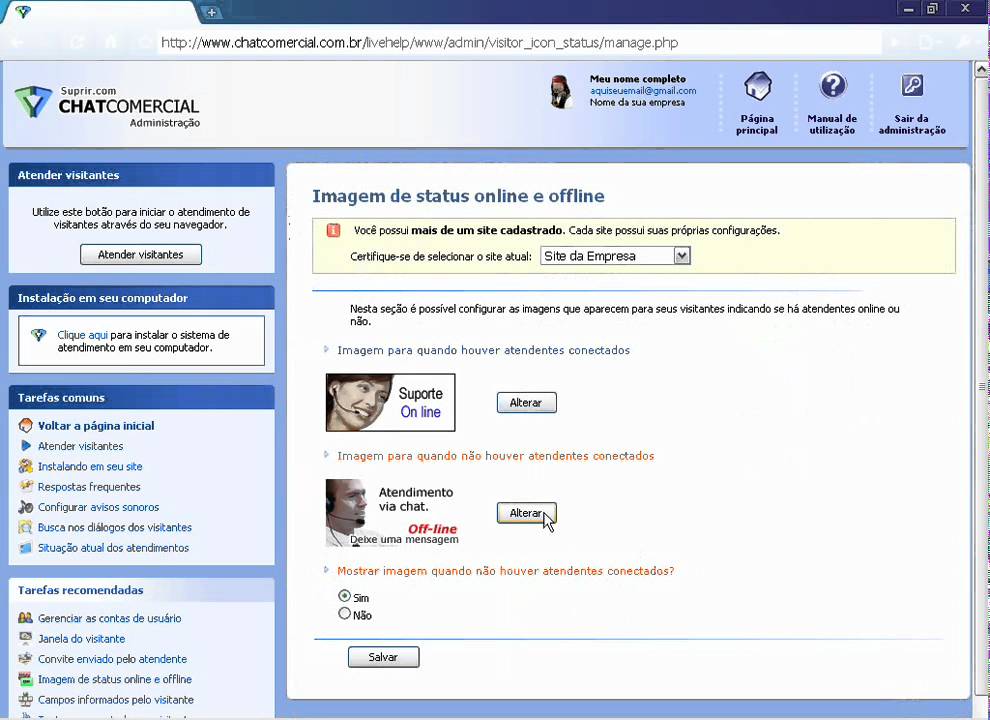Go to Voltar a página inicial link

click(x=96, y=426)
